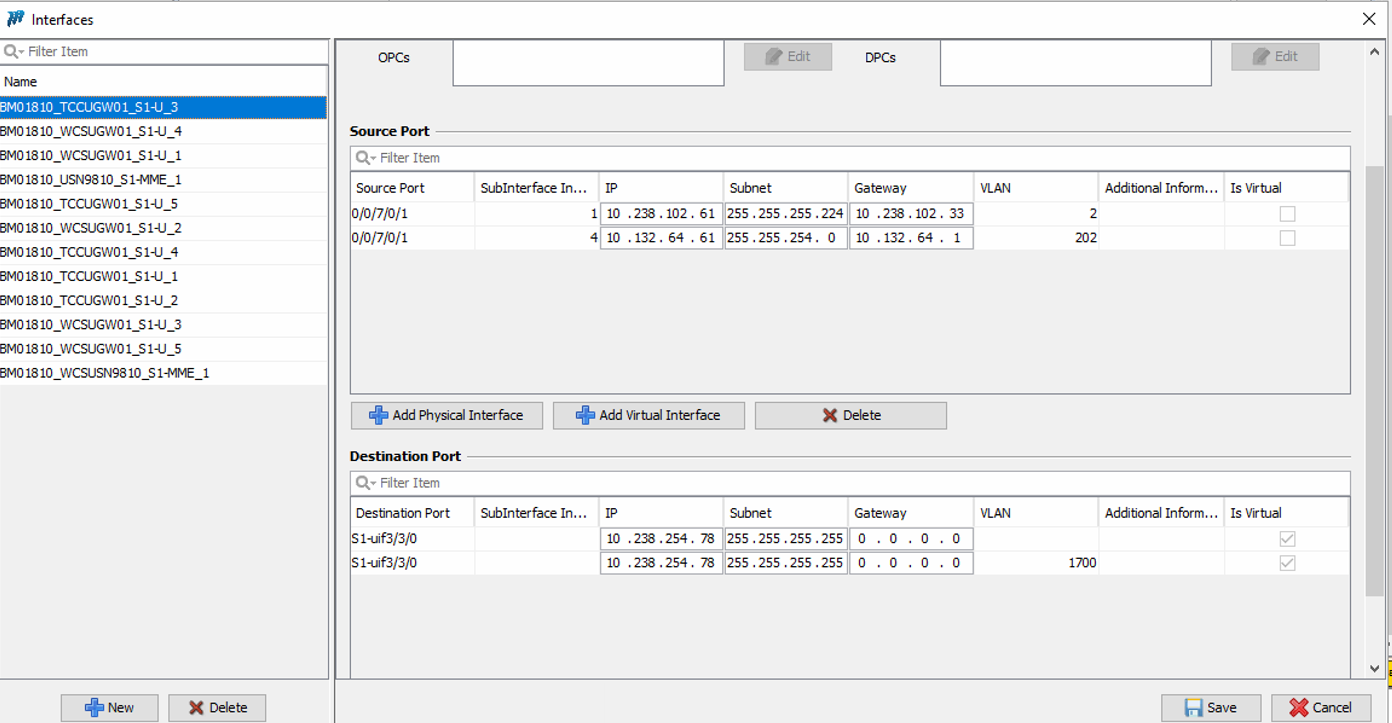Screen dimensions: 1392x723
Task: Select BM01810_USN9810_S1-MME_1 in interface list
Action: [x=91, y=180]
